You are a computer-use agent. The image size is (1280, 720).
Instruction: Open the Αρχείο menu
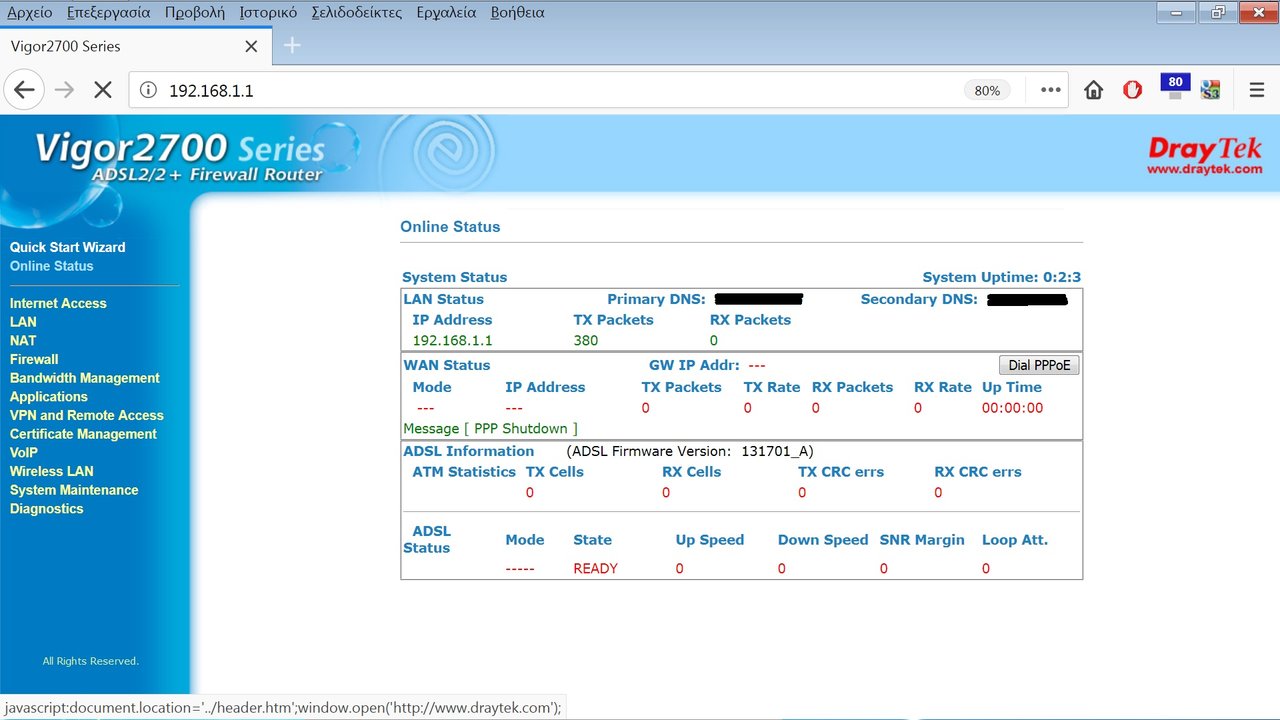[30, 12]
